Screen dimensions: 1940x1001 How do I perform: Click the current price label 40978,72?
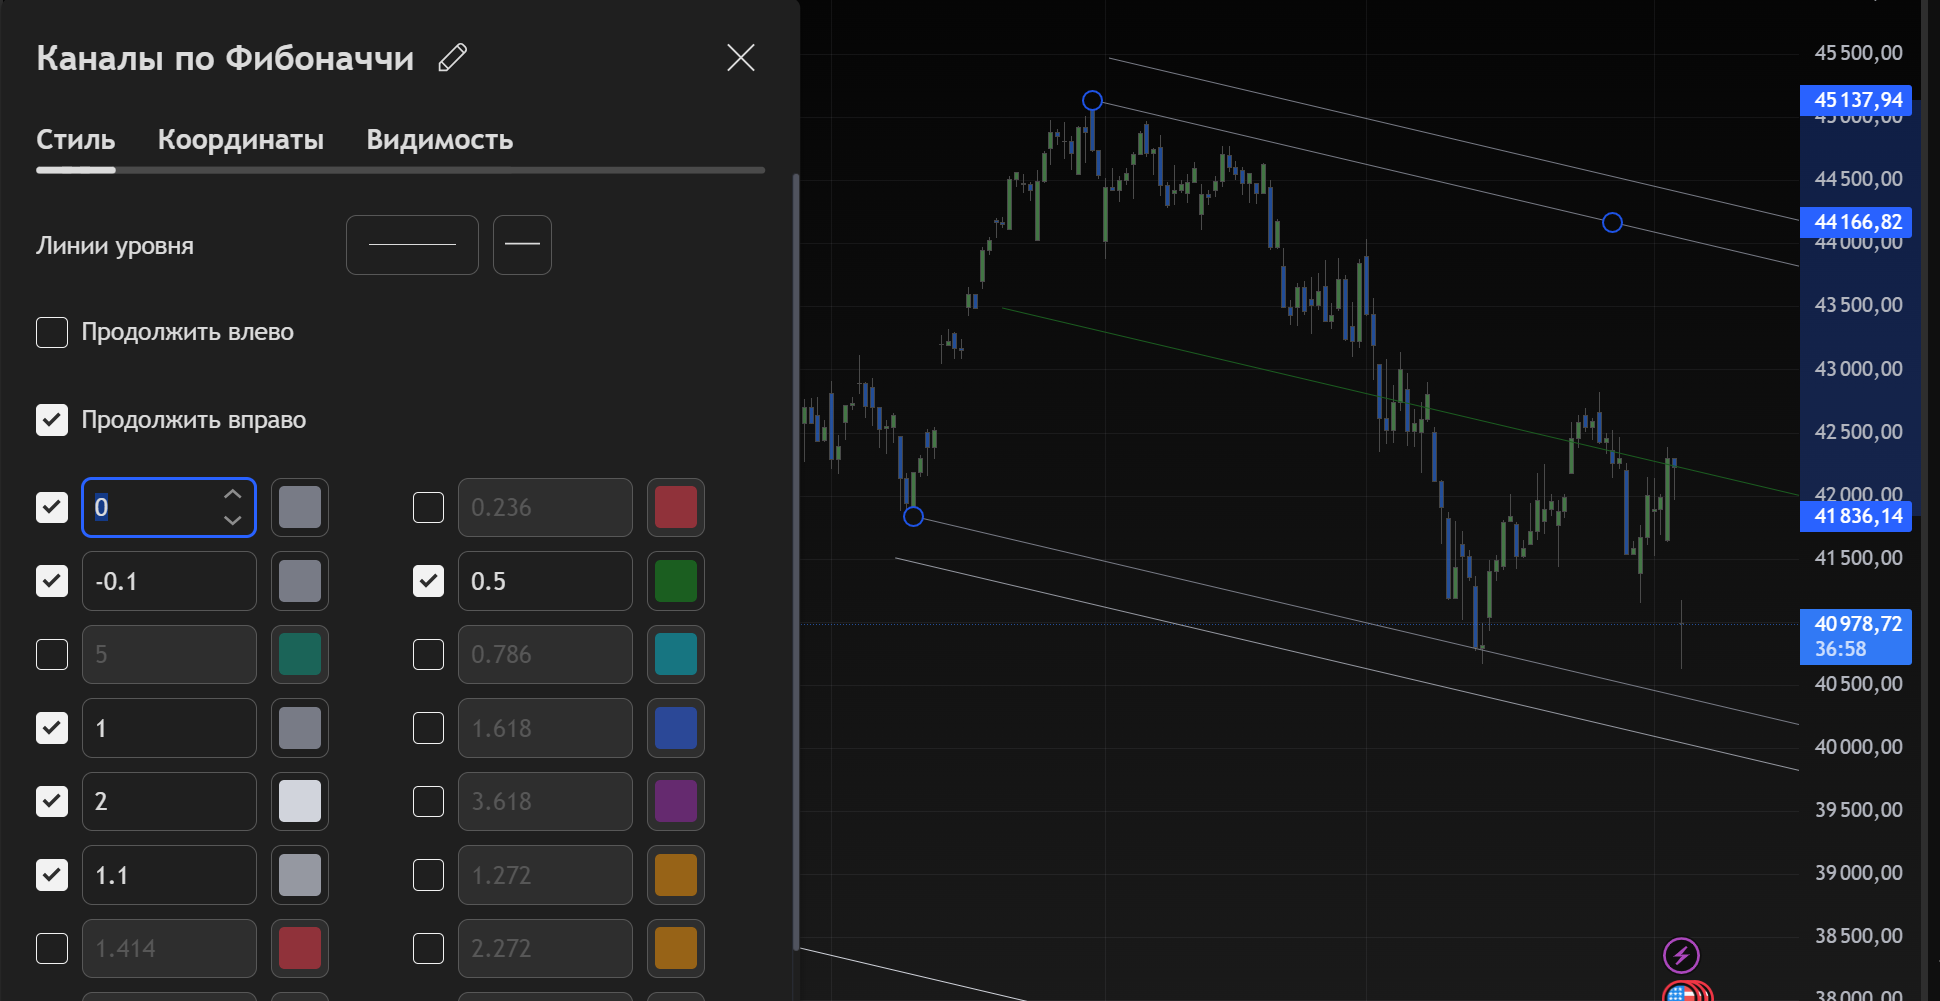click(1856, 625)
